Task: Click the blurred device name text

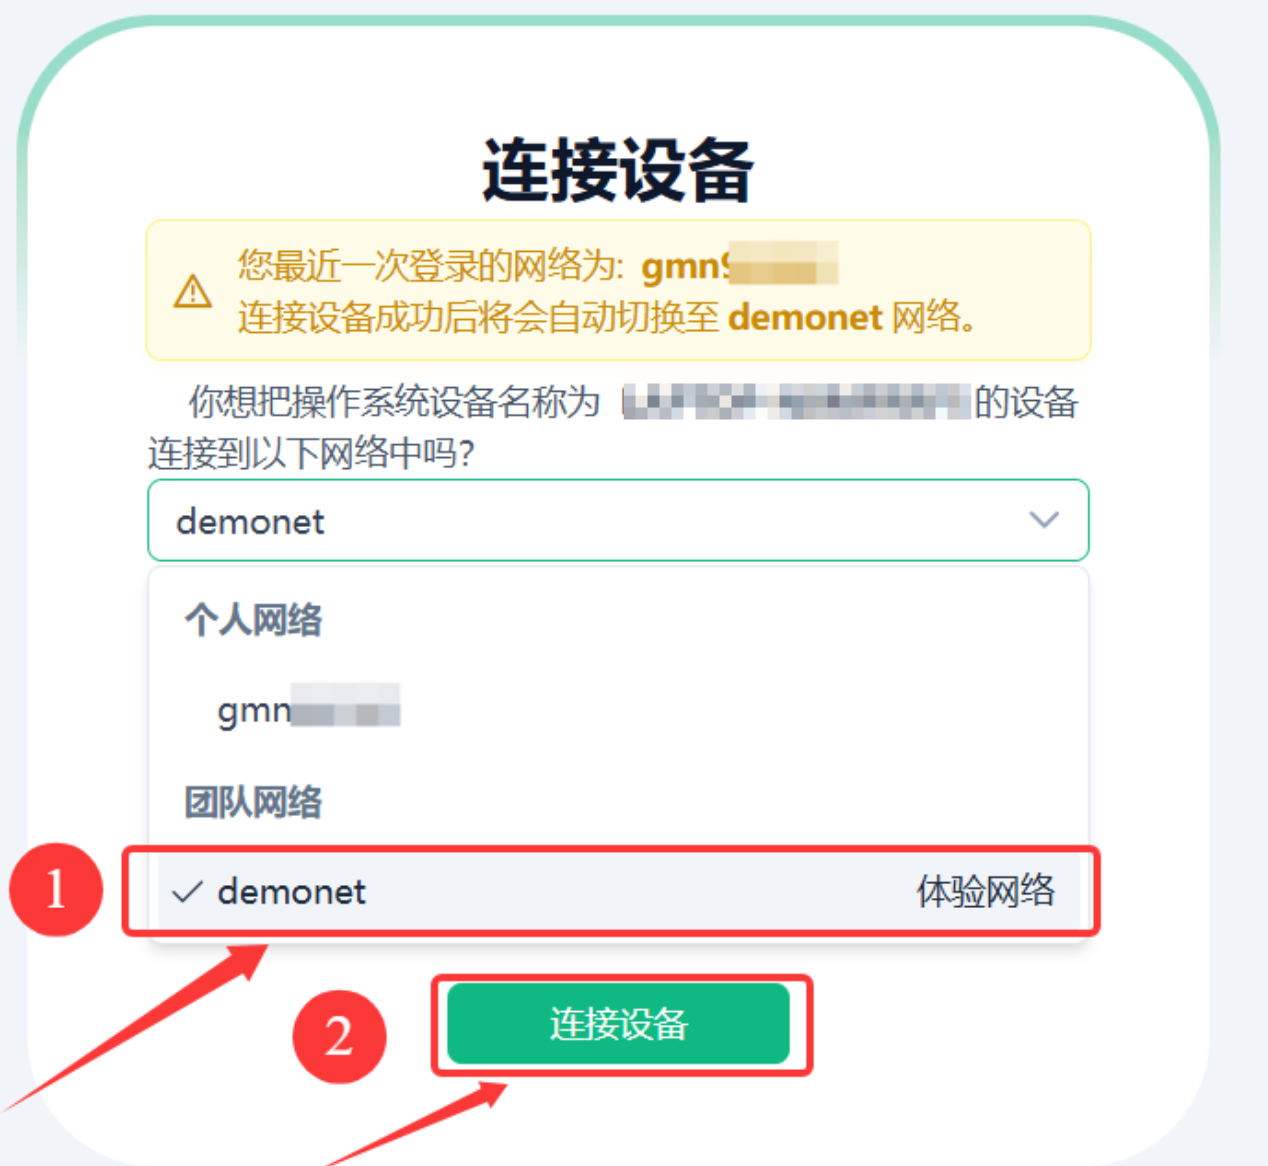Action: coord(797,402)
